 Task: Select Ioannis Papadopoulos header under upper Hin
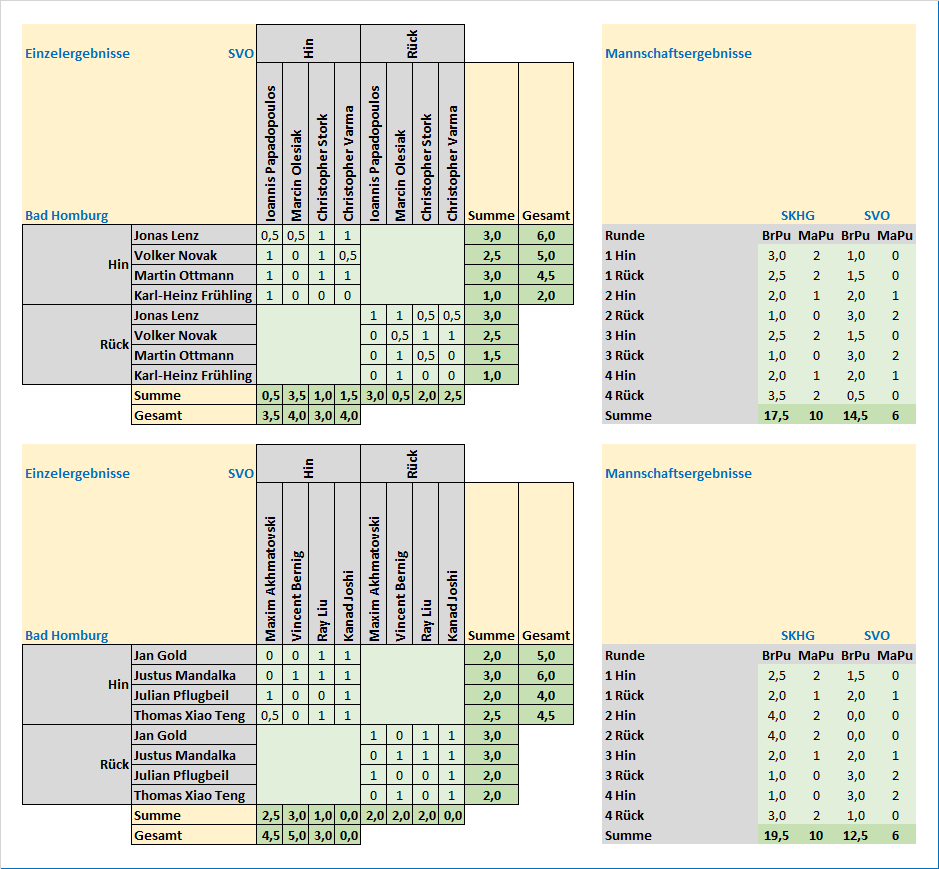270,152
